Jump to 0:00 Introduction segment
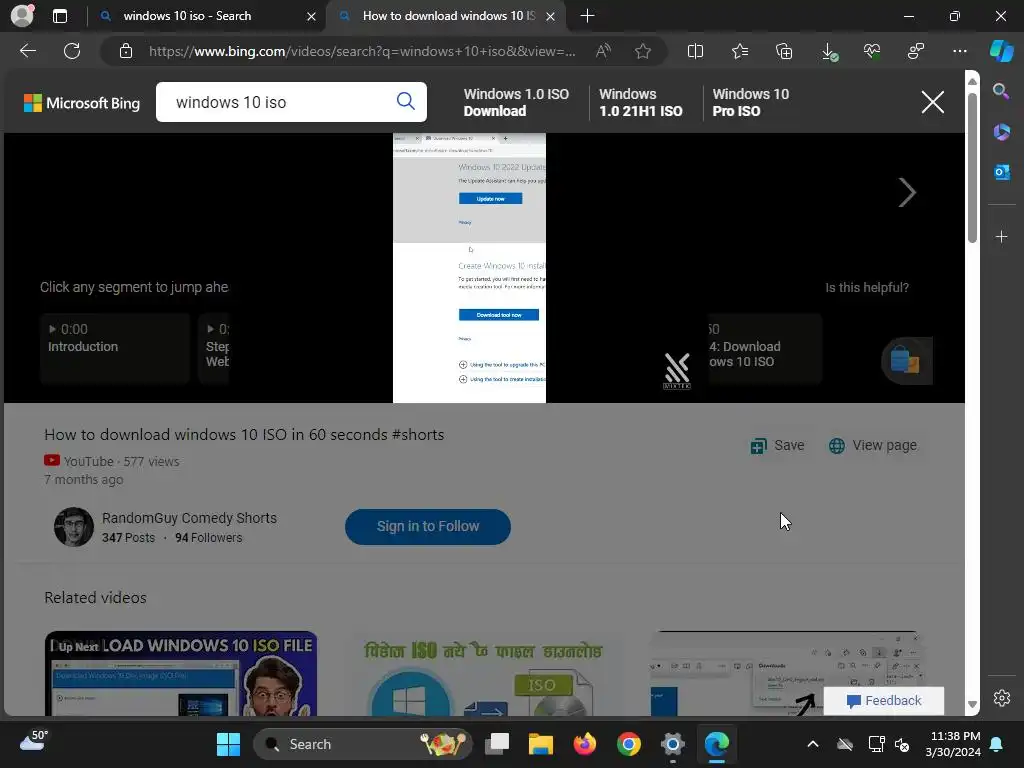 [x=115, y=347]
